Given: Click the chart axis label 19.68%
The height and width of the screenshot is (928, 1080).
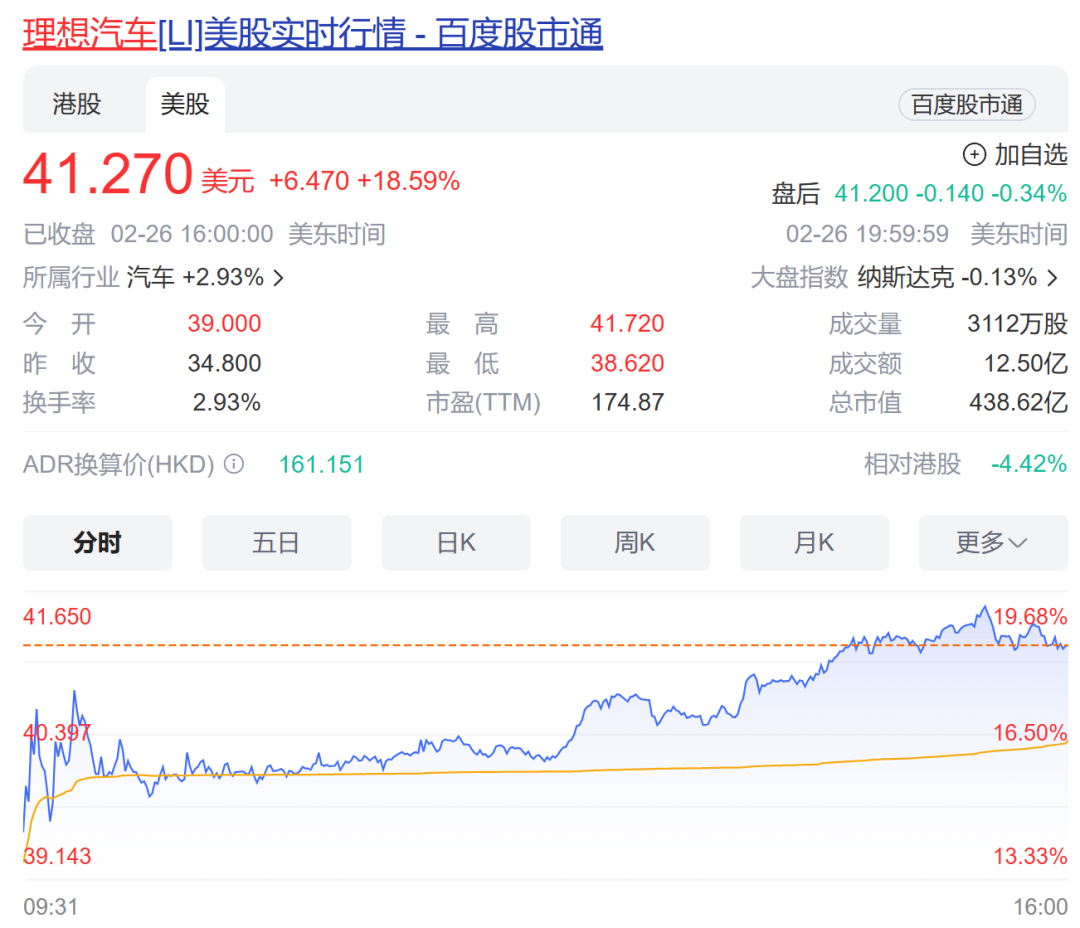Looking at the screenshot, I should [1030, 617].
